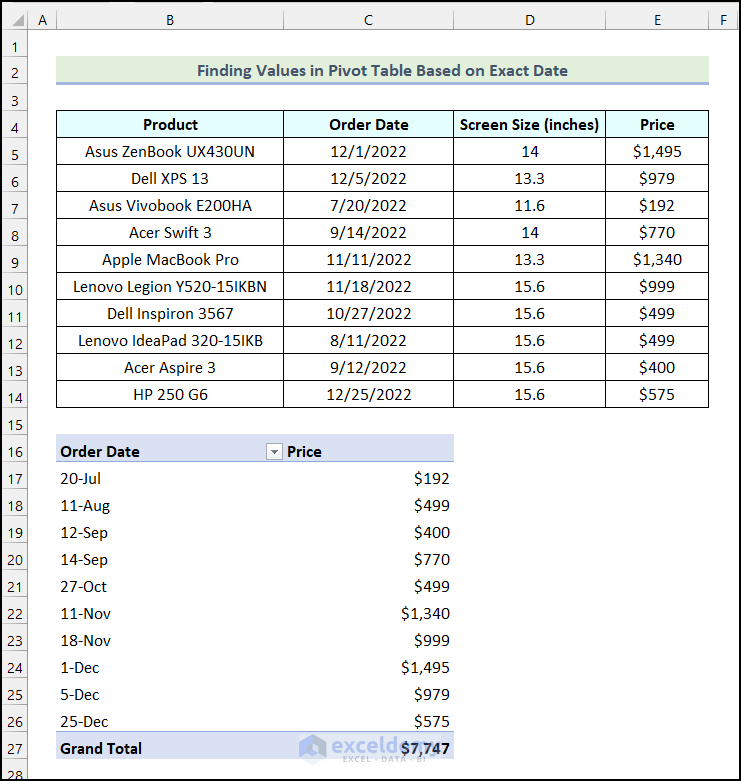Click row 16 header
741x781 pixels.
15,452
